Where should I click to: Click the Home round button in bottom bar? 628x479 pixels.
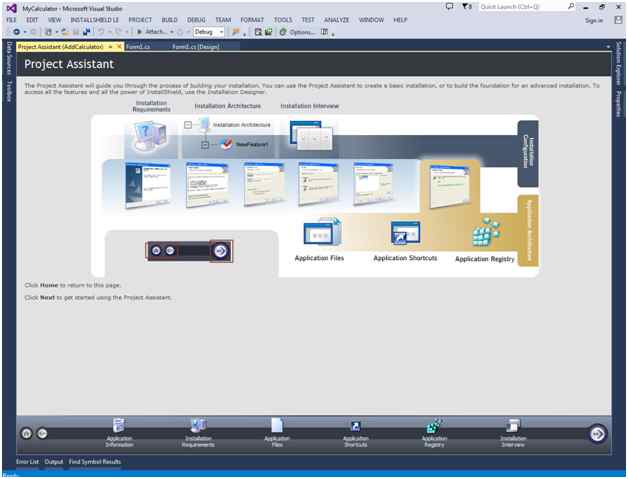(26, 433)
